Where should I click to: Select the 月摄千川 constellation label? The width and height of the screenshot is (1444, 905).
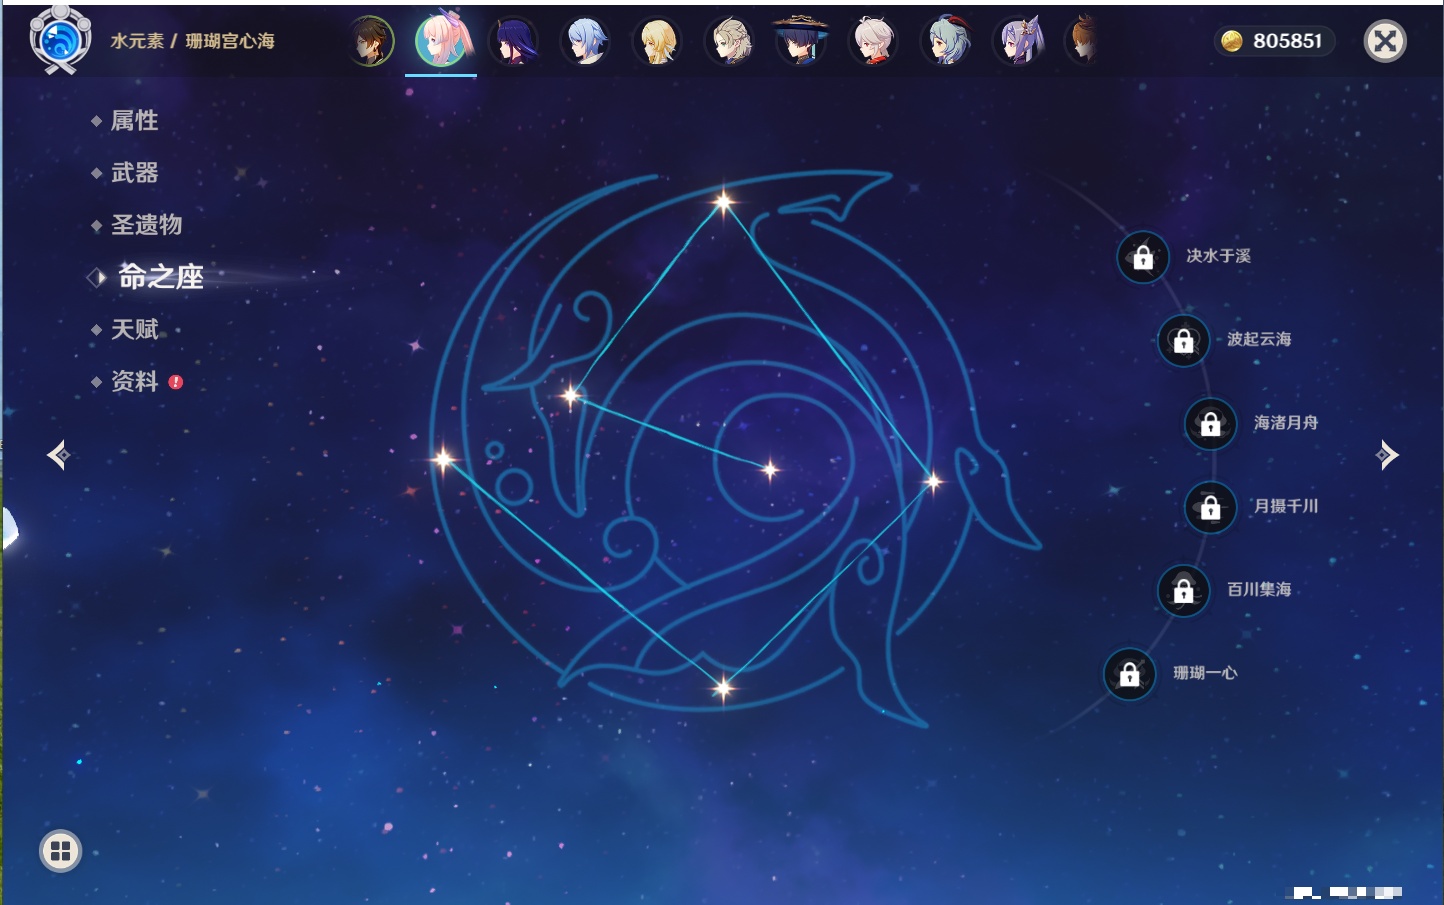point(1286,506)
